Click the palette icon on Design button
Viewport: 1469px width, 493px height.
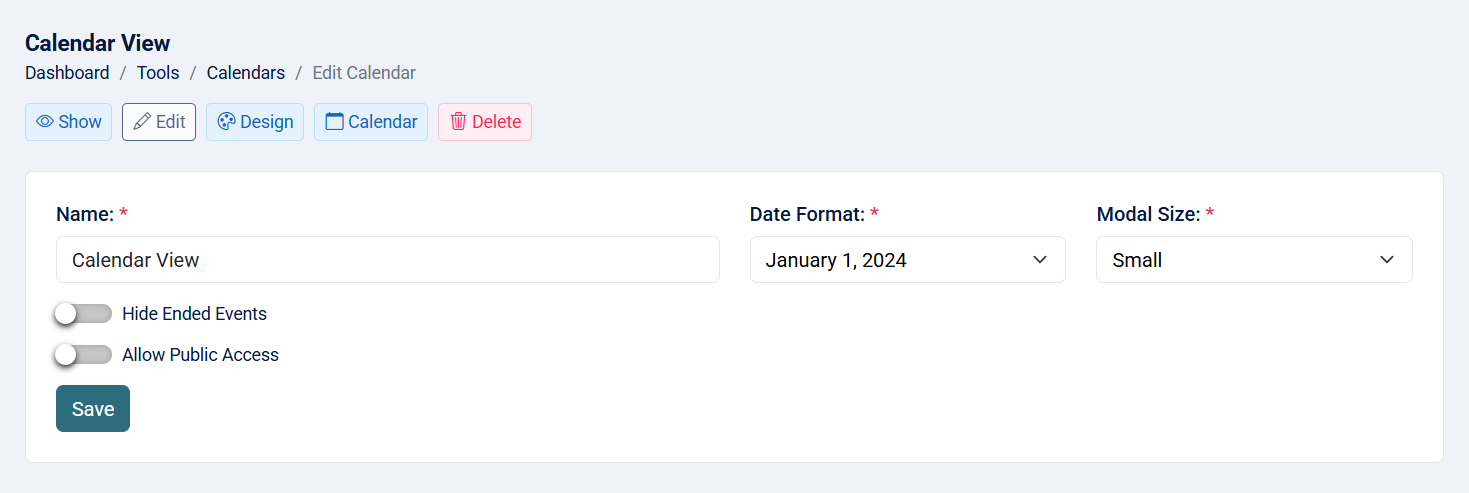(x=226, y=122)
